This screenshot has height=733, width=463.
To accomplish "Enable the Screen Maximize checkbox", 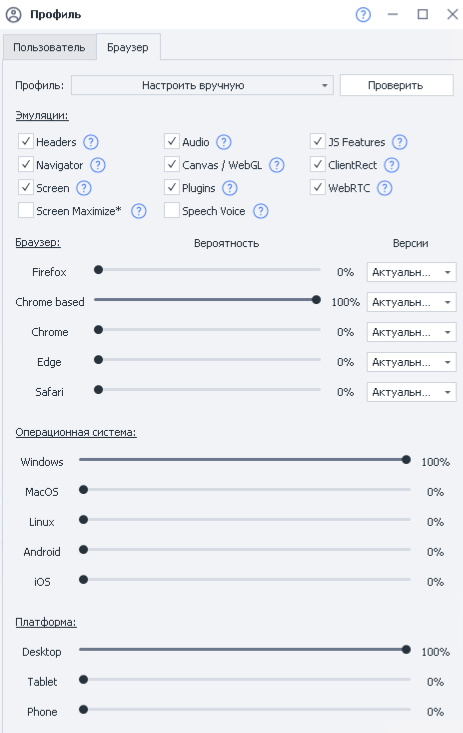I will click(x=26, y=211).
